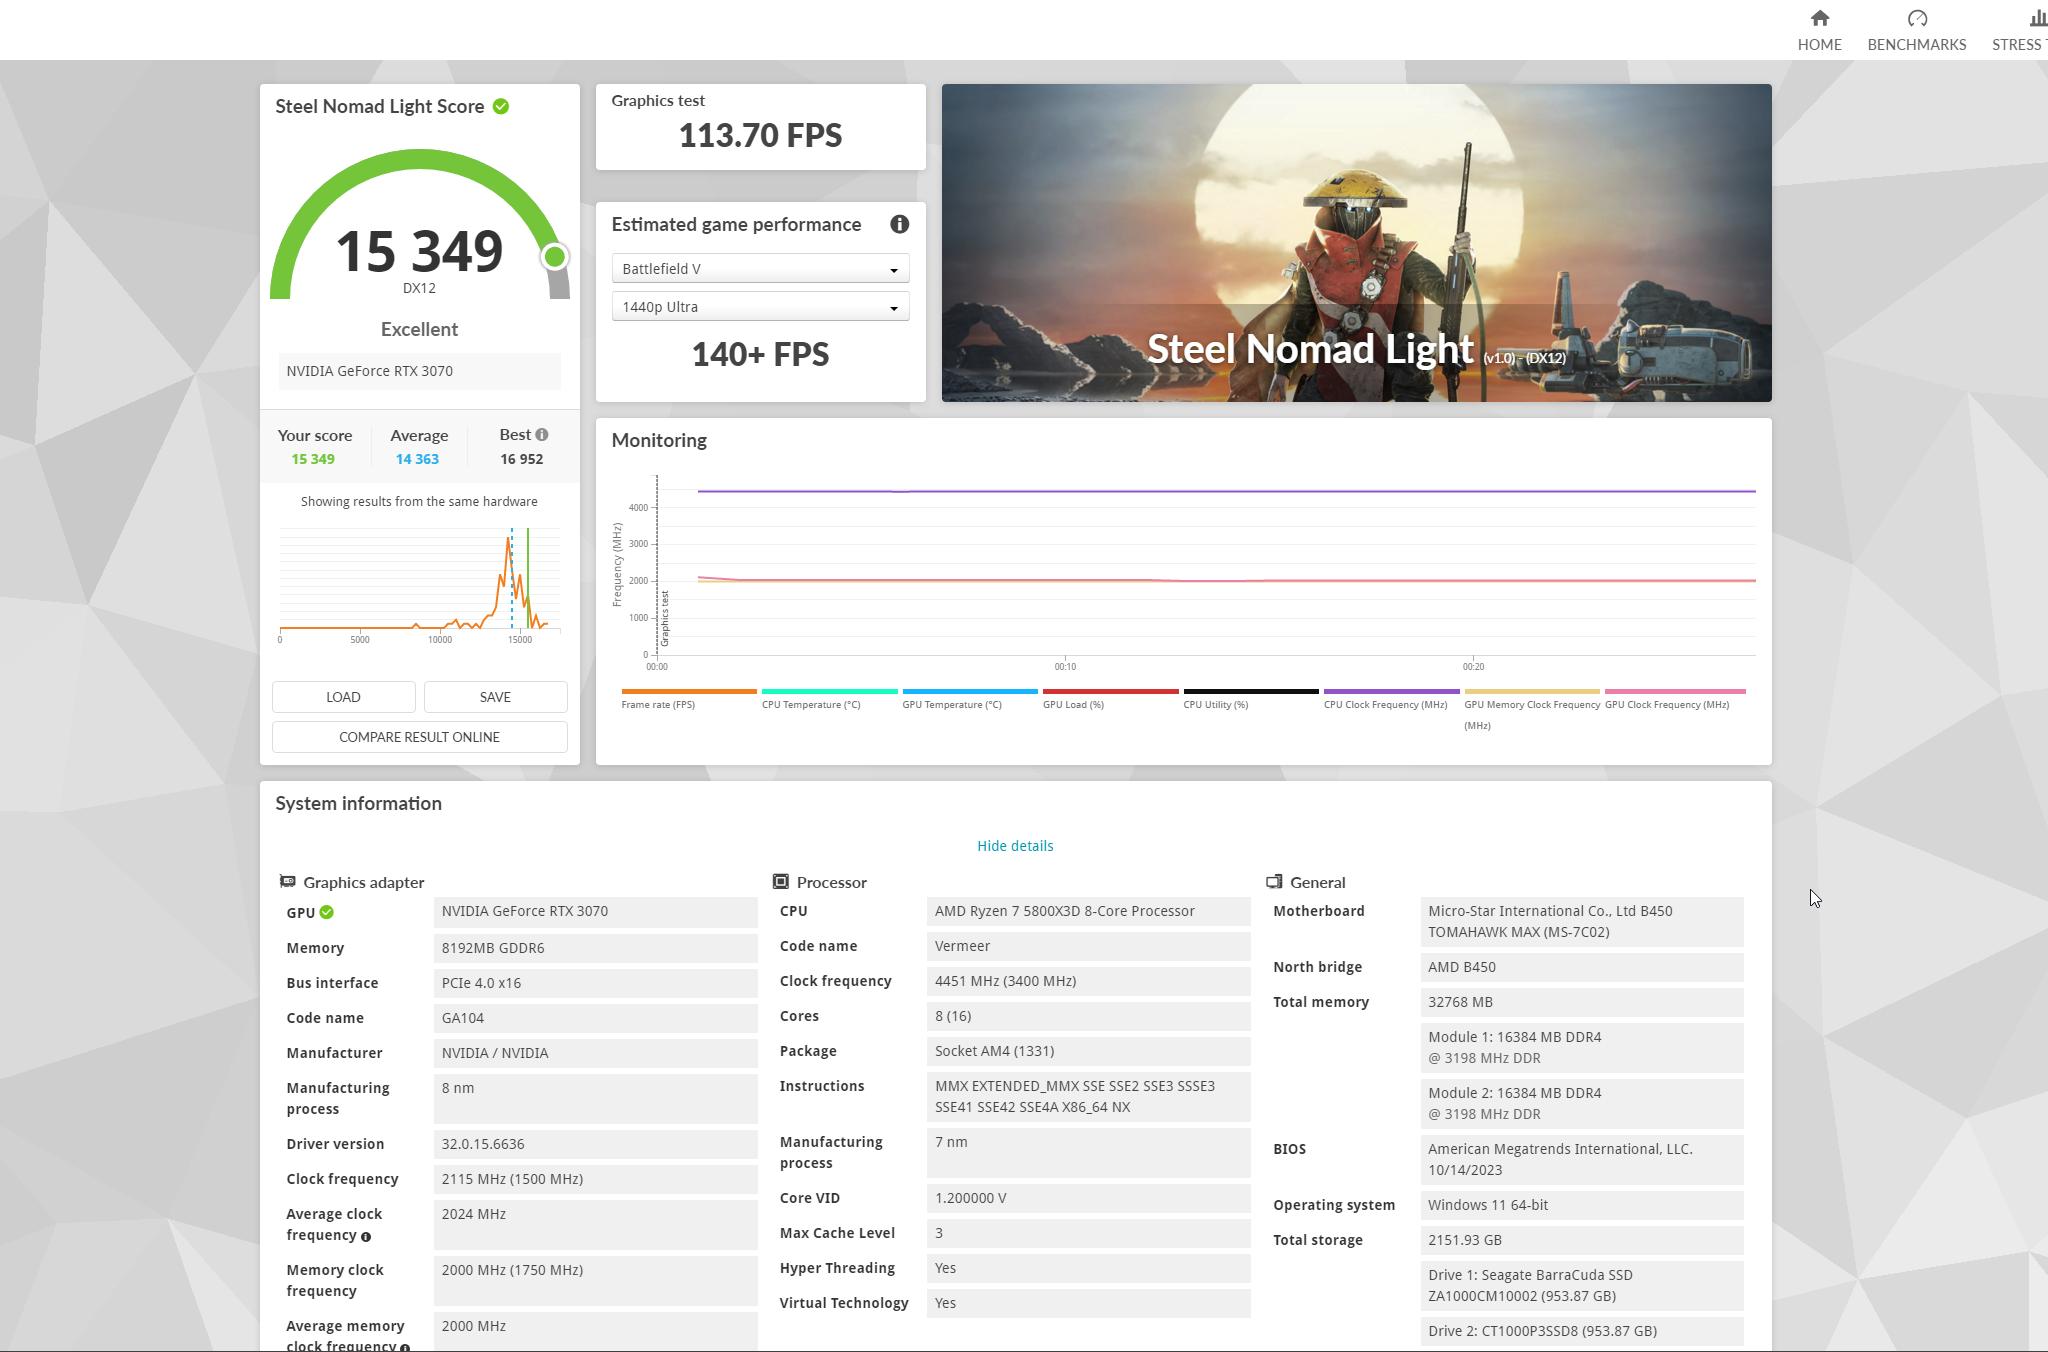The image size is (2048, 1352).
Task: Click COMPARE RESULT ONLINE button
Action: [x=419, y=737]
